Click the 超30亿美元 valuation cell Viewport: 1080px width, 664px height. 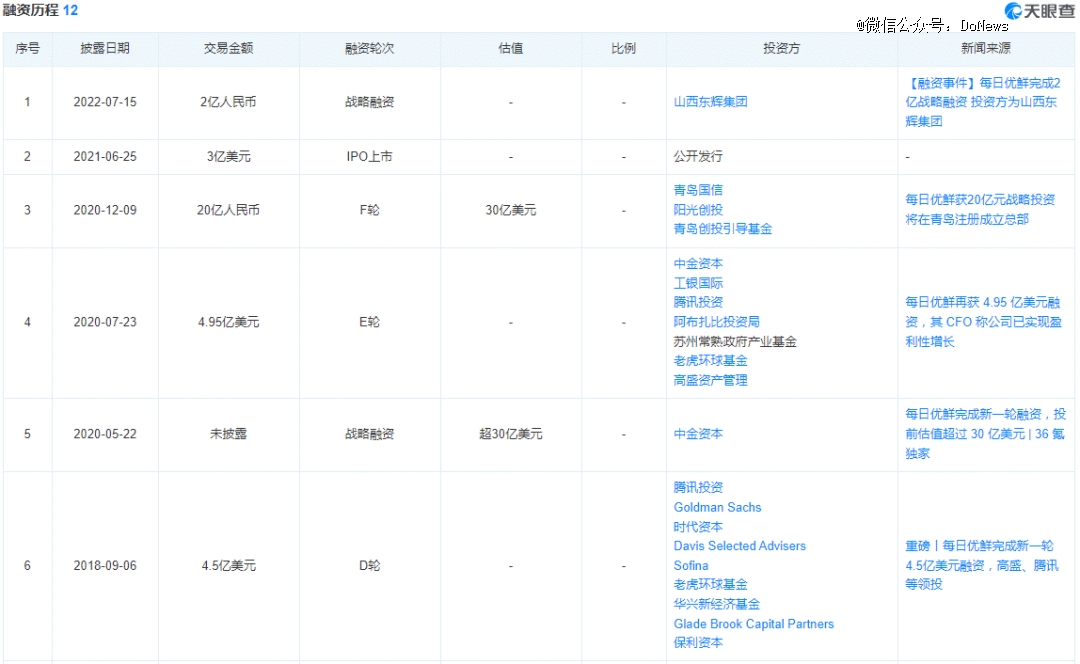510,434
